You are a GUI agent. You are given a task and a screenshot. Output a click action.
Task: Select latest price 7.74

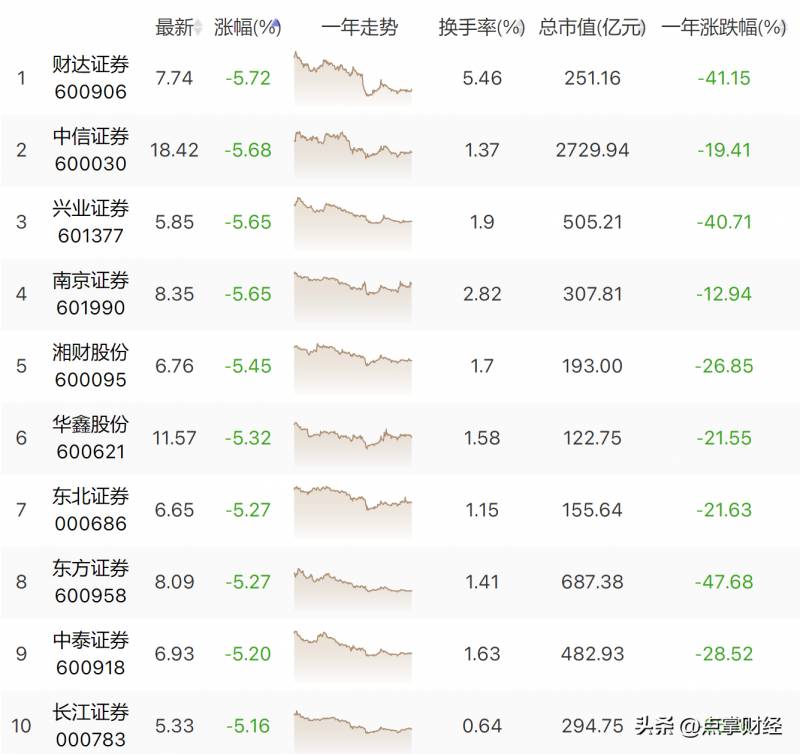[174, 78]
